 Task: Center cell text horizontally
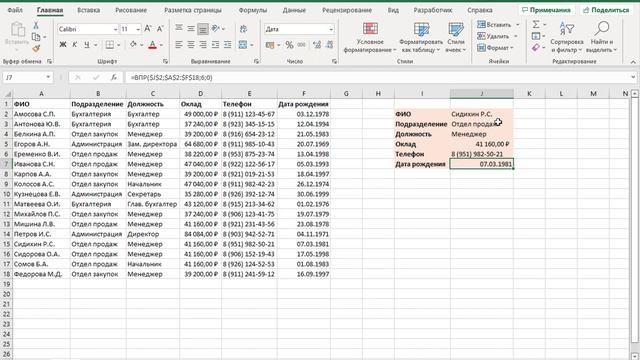[191, 44]
